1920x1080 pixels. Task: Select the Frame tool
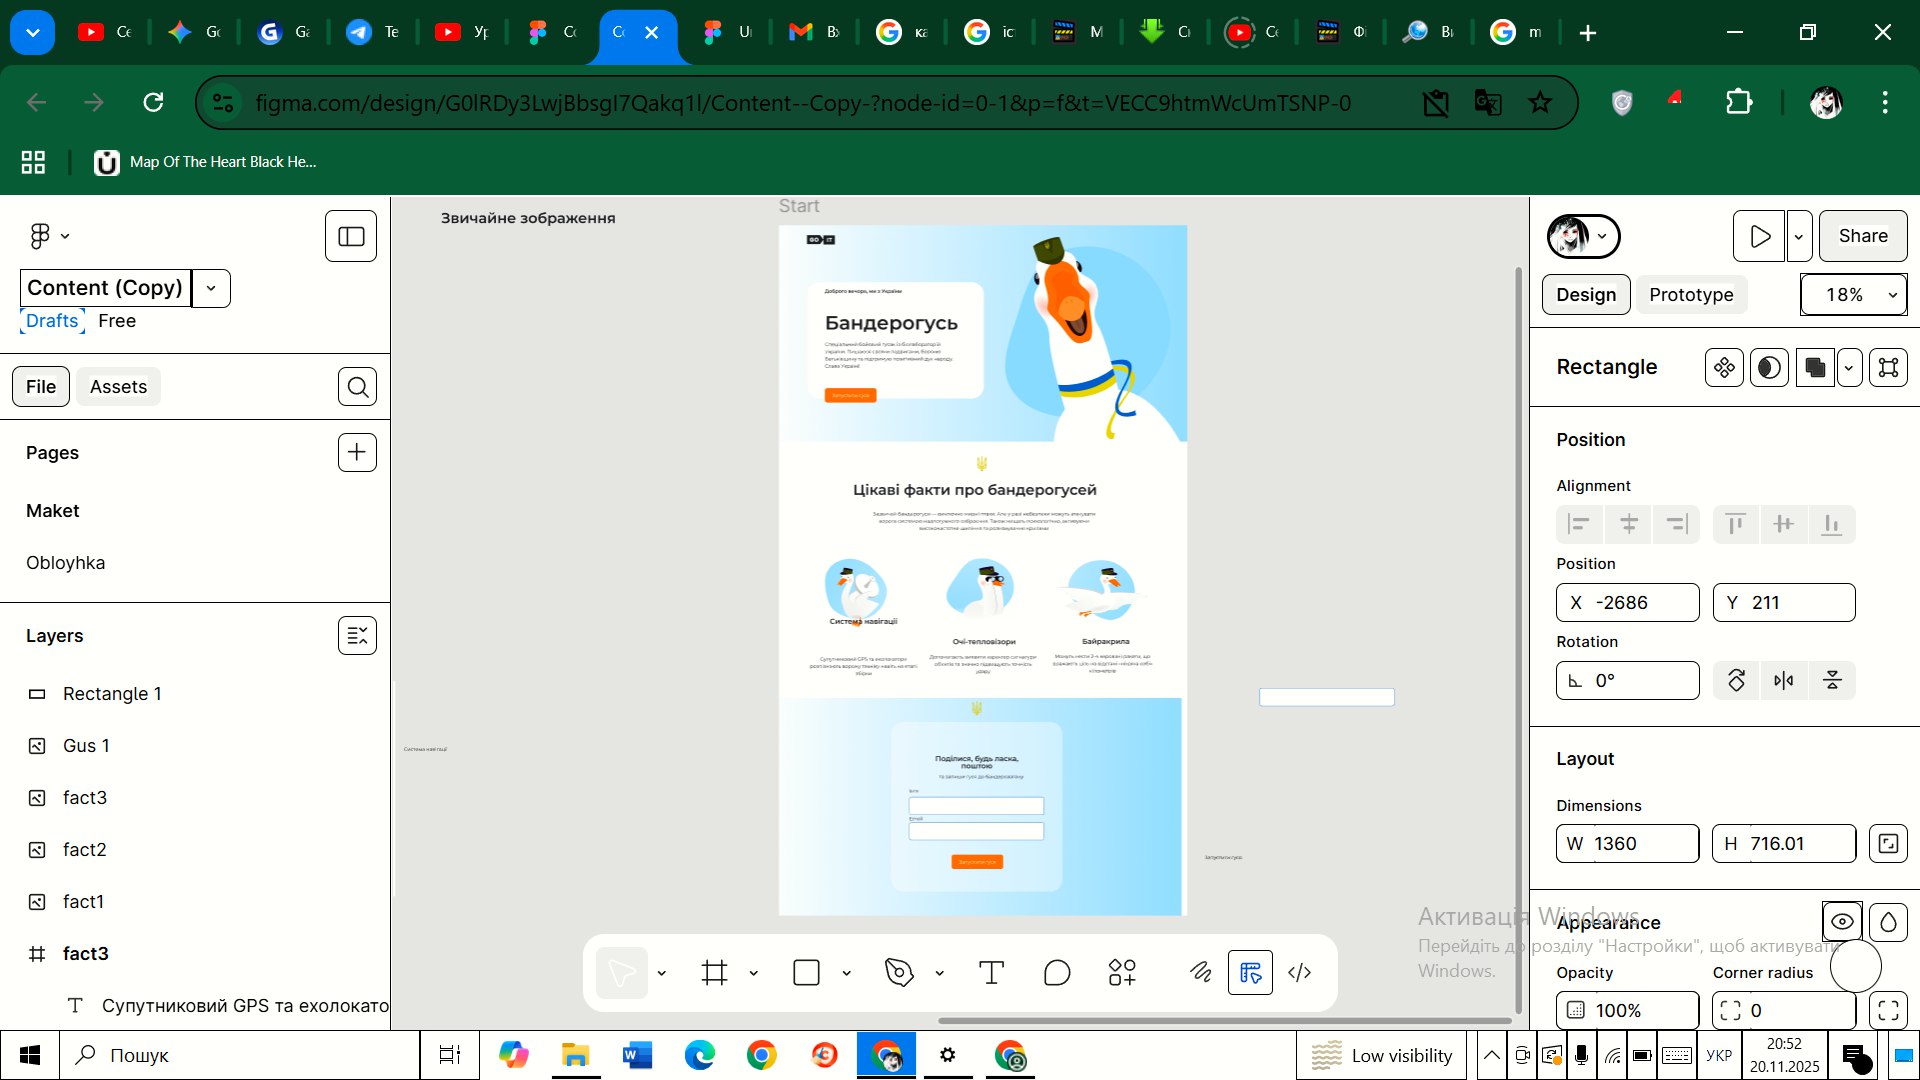[715, 973]
